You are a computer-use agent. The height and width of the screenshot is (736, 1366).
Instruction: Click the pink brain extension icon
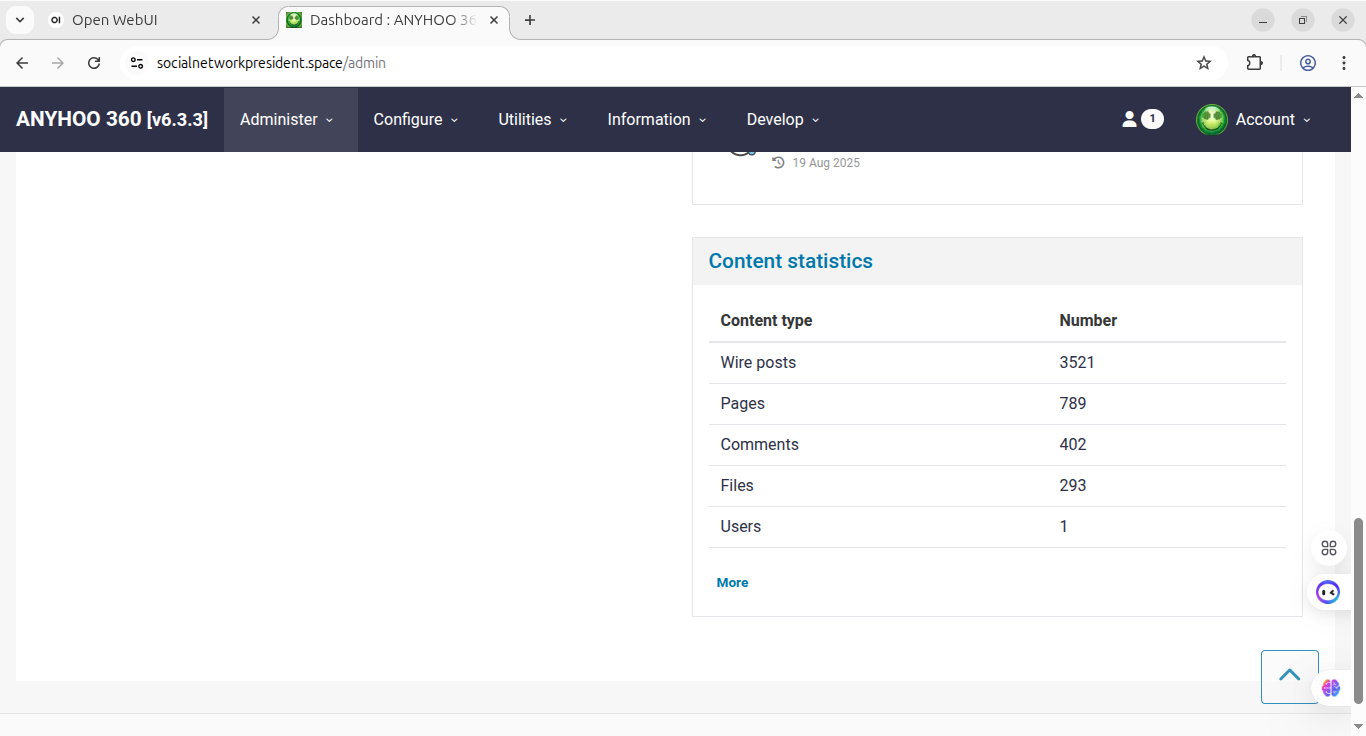(x=1330, y=688)
